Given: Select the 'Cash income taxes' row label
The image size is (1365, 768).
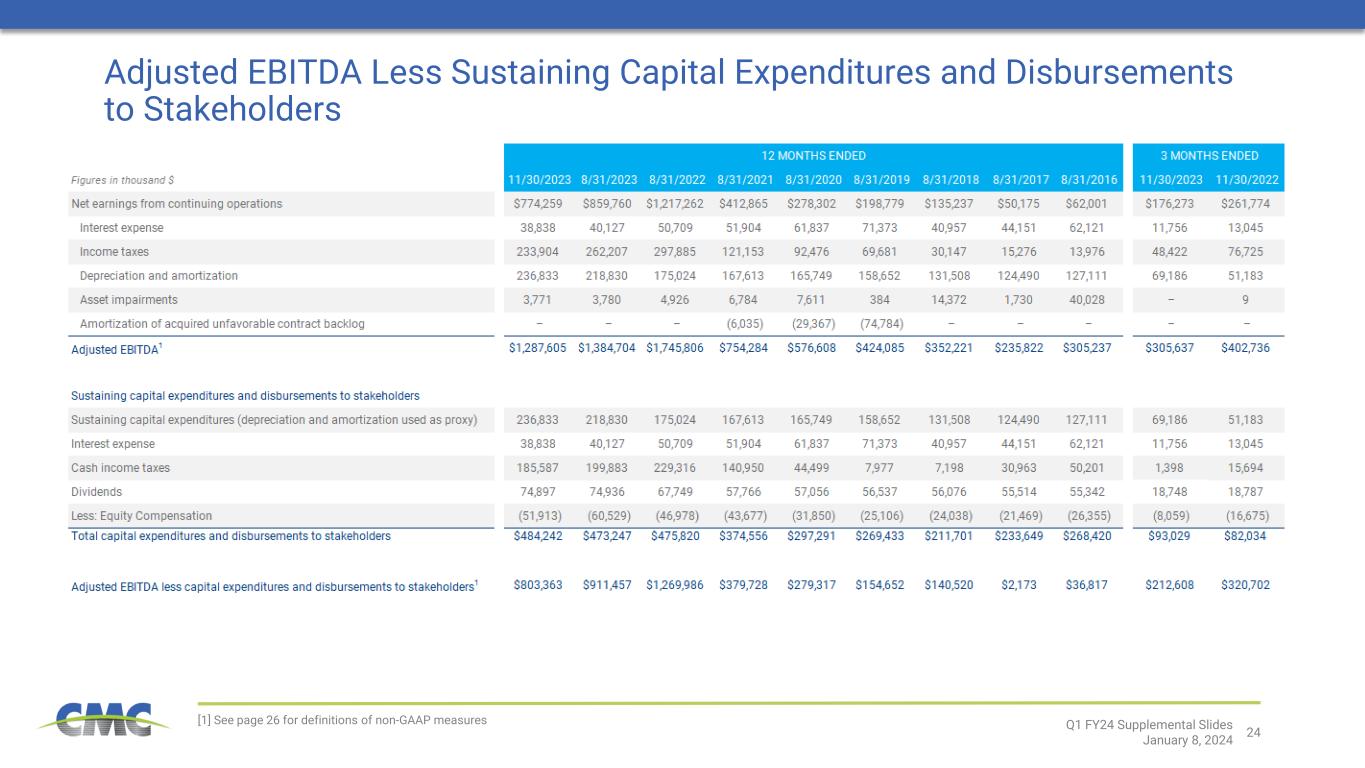Looking at the screenshot, I should pos(119,468).
